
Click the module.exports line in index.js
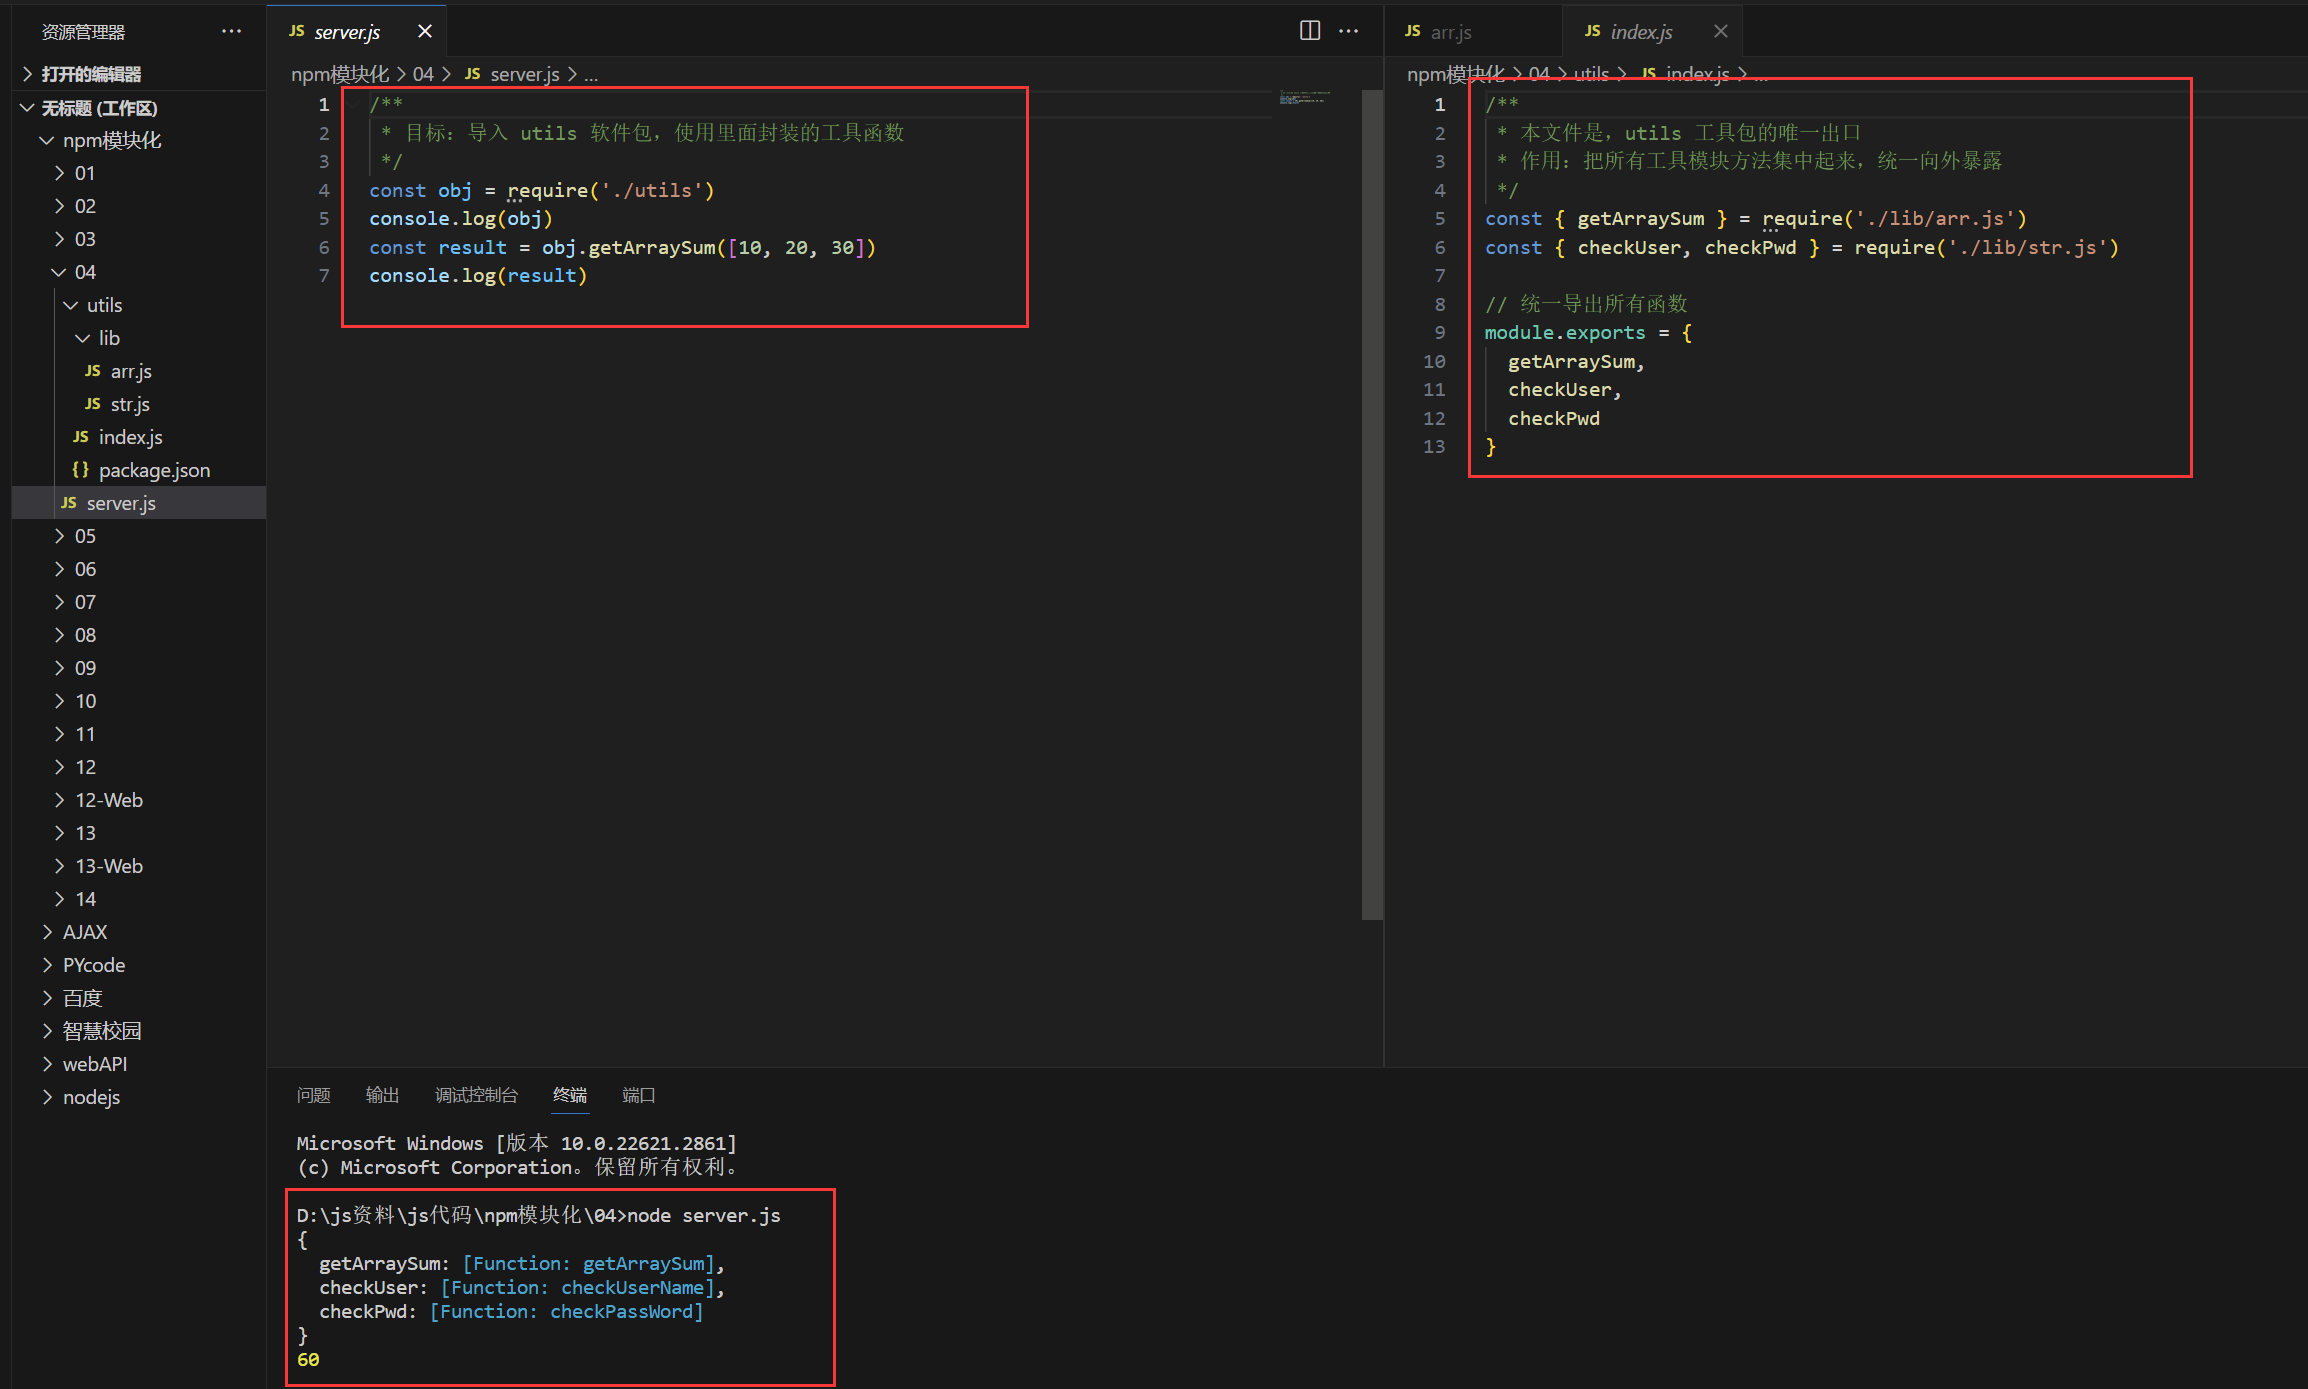1588,332
